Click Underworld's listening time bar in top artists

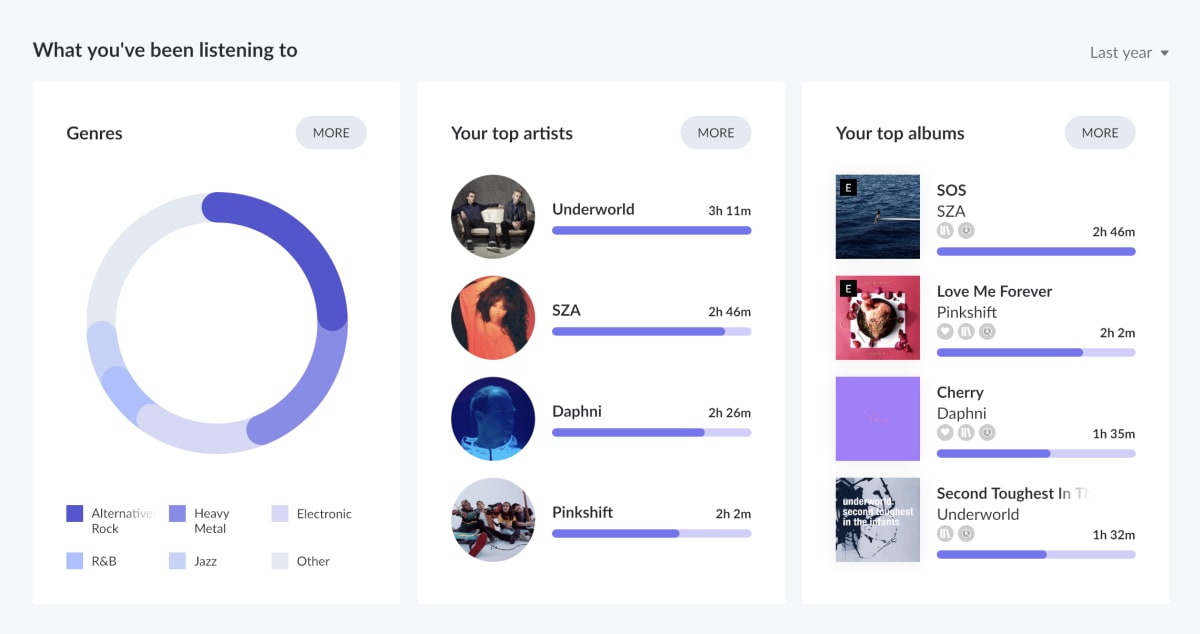click(651, 230)
